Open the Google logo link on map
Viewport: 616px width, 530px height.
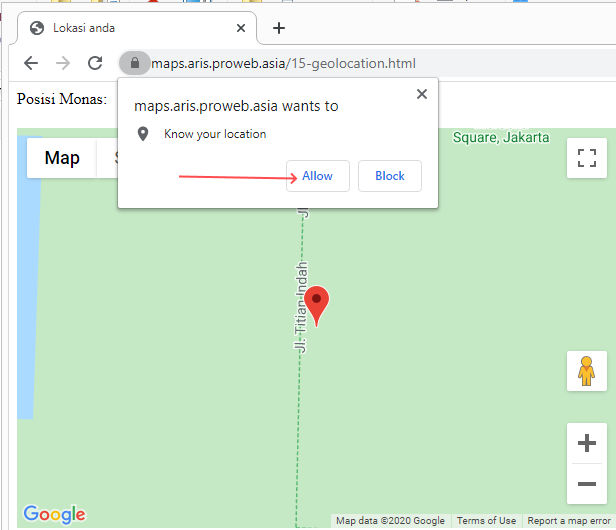pos(54,514)
